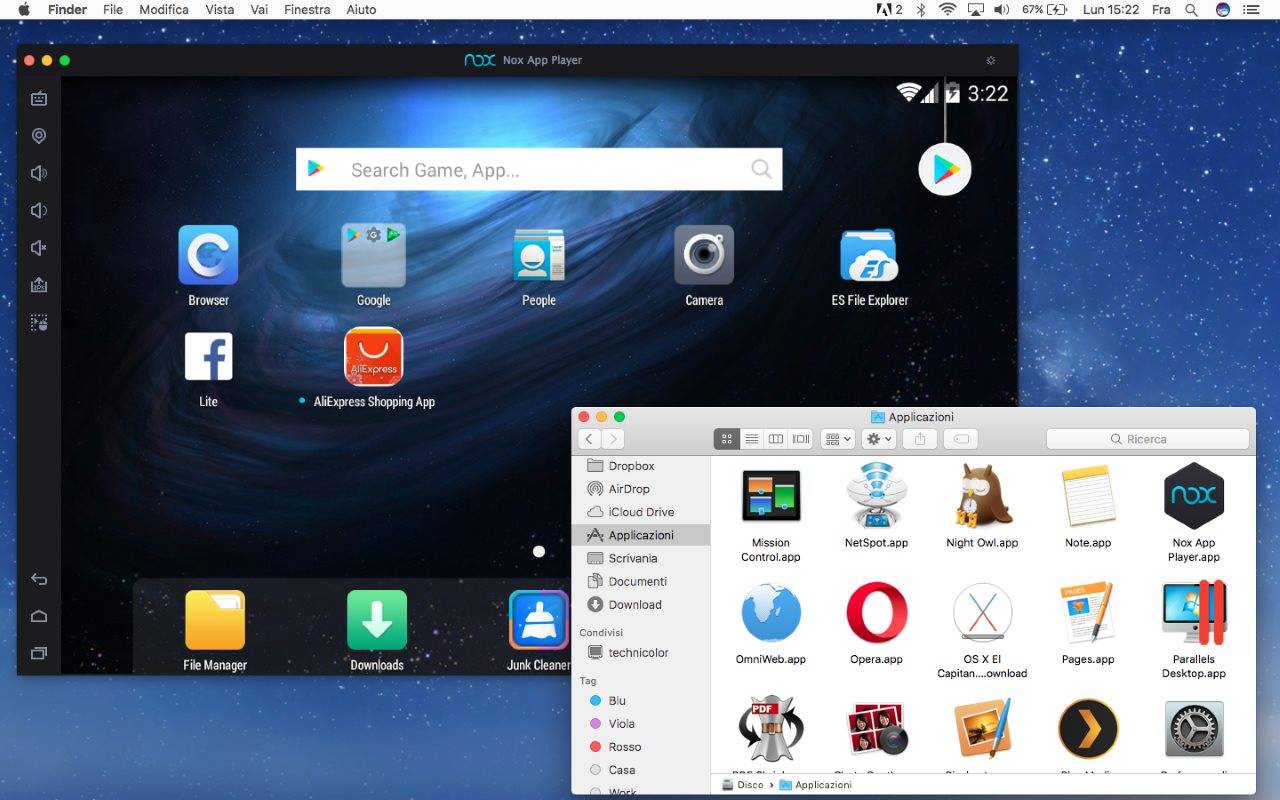Viewport: 1280px width, 800px height.
Task: Select NetSpot.app in Finder
Action: (x=877, y=496)
